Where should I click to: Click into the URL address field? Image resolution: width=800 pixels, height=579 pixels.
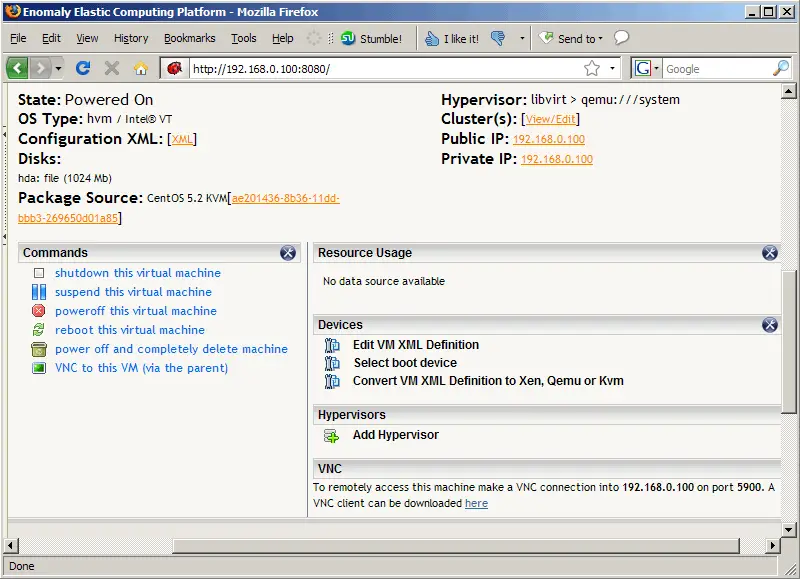385,68
